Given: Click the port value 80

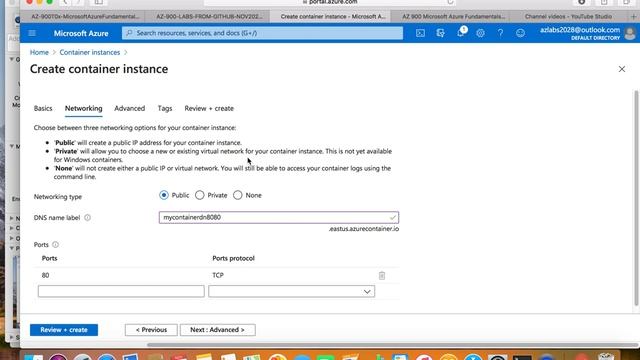Looking at the screenshot, I should (45, 276).
